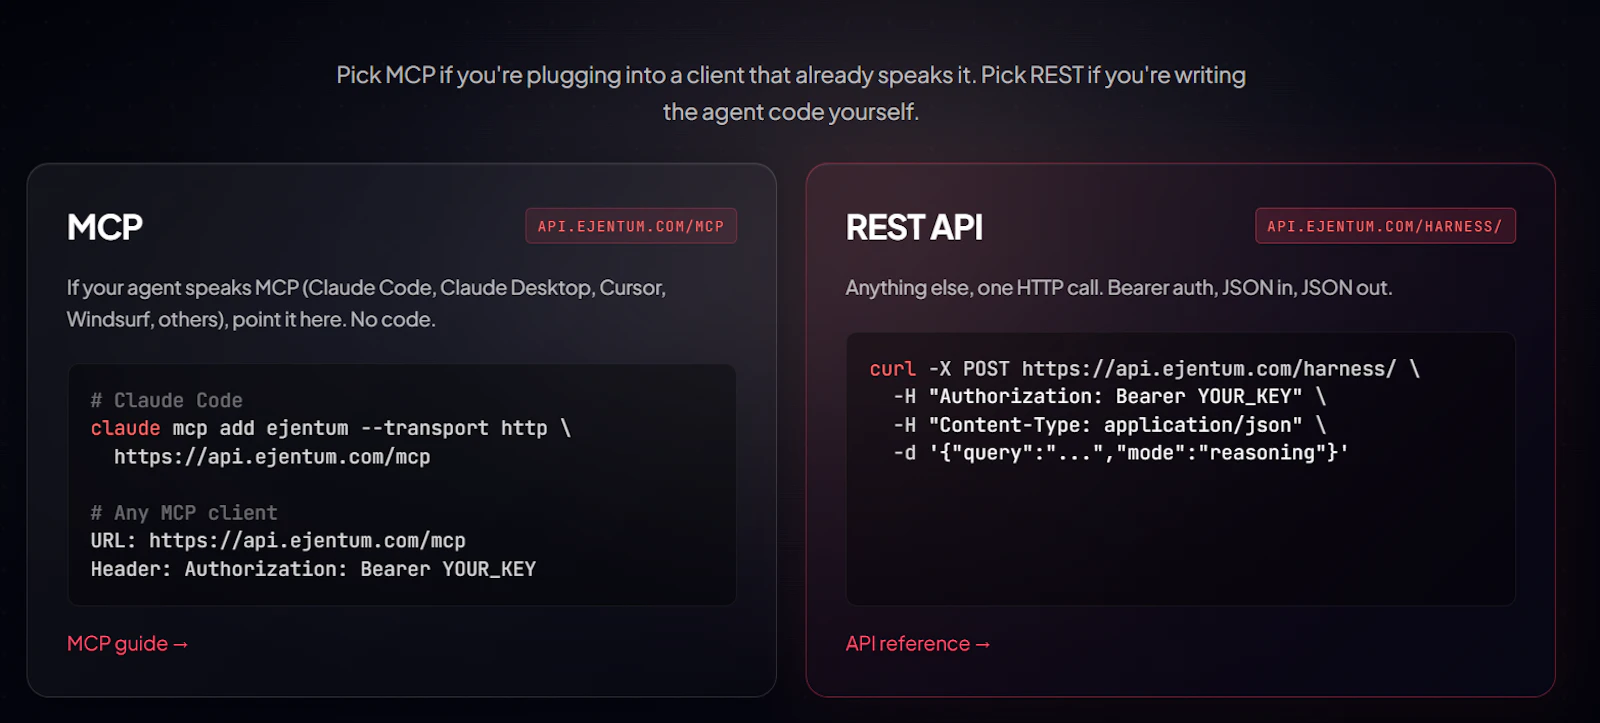1600x723 pixels.
Task: Click the API.EJENTUM.COM/MCP badge
Action: [x=631, y=226]
